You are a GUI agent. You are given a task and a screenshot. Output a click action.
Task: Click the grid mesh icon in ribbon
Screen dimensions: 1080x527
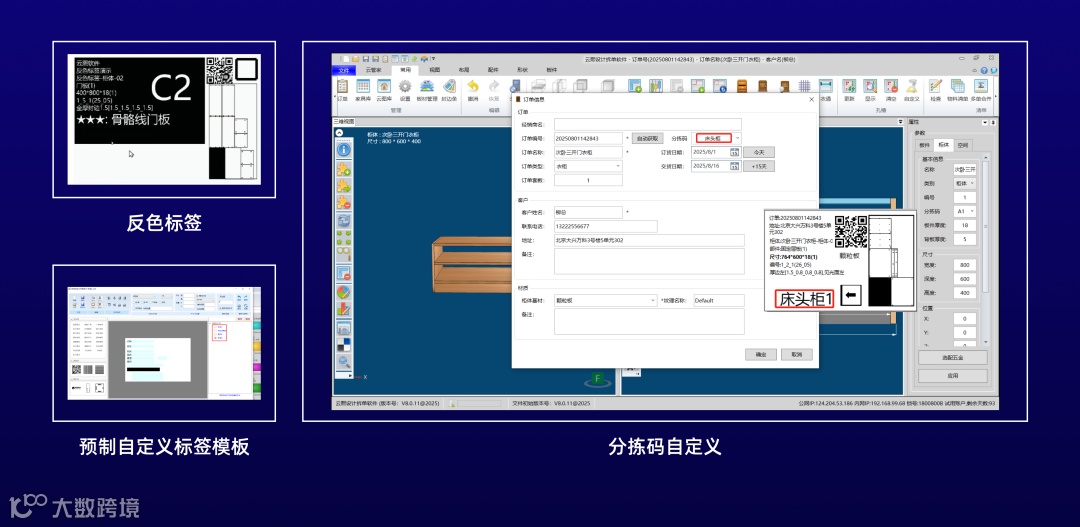[804, 86]
